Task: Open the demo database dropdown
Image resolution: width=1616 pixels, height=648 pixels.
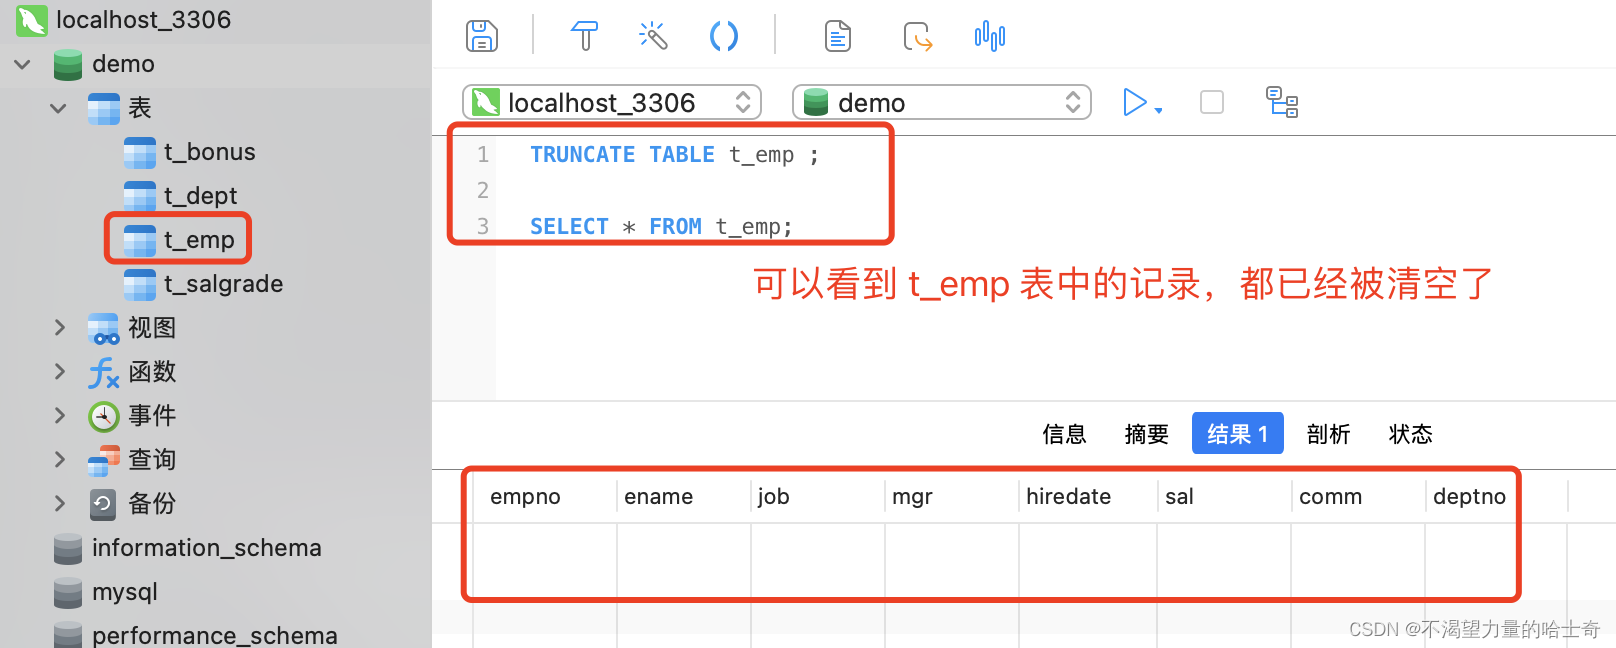Action: click(941, 102)
